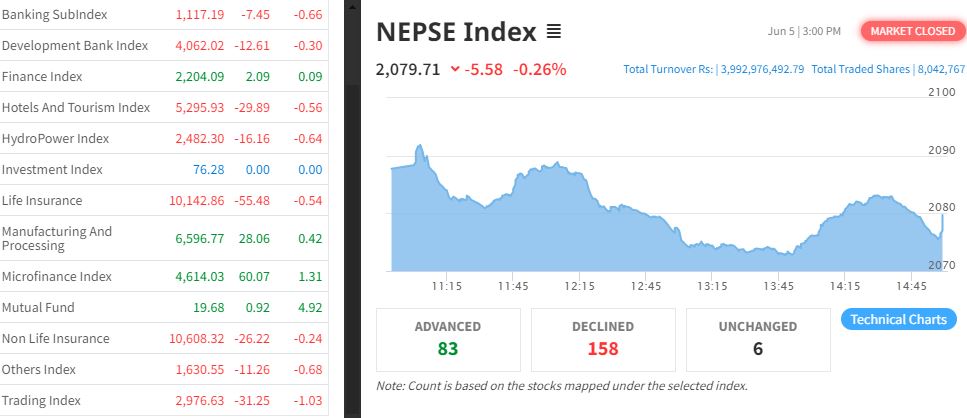Select the Advanced stocks count card
Viewport: 967px width, 418px height.
click(447, 340)
